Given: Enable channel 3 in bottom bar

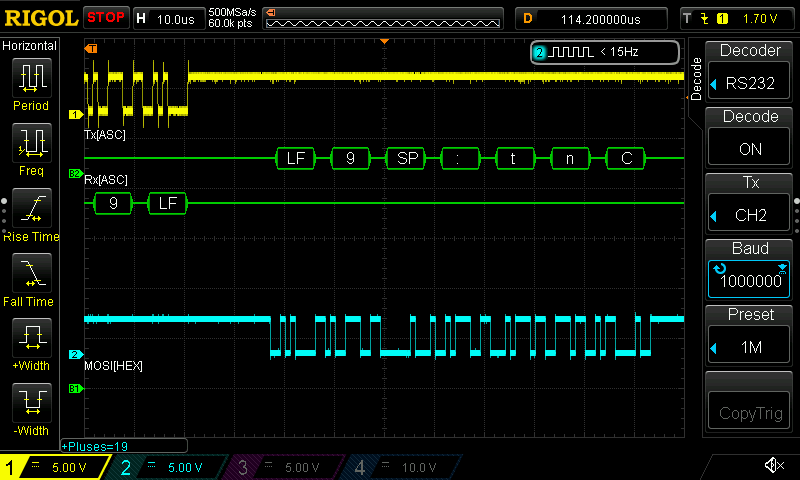Looking at the screenshot, I should point(285,467).
